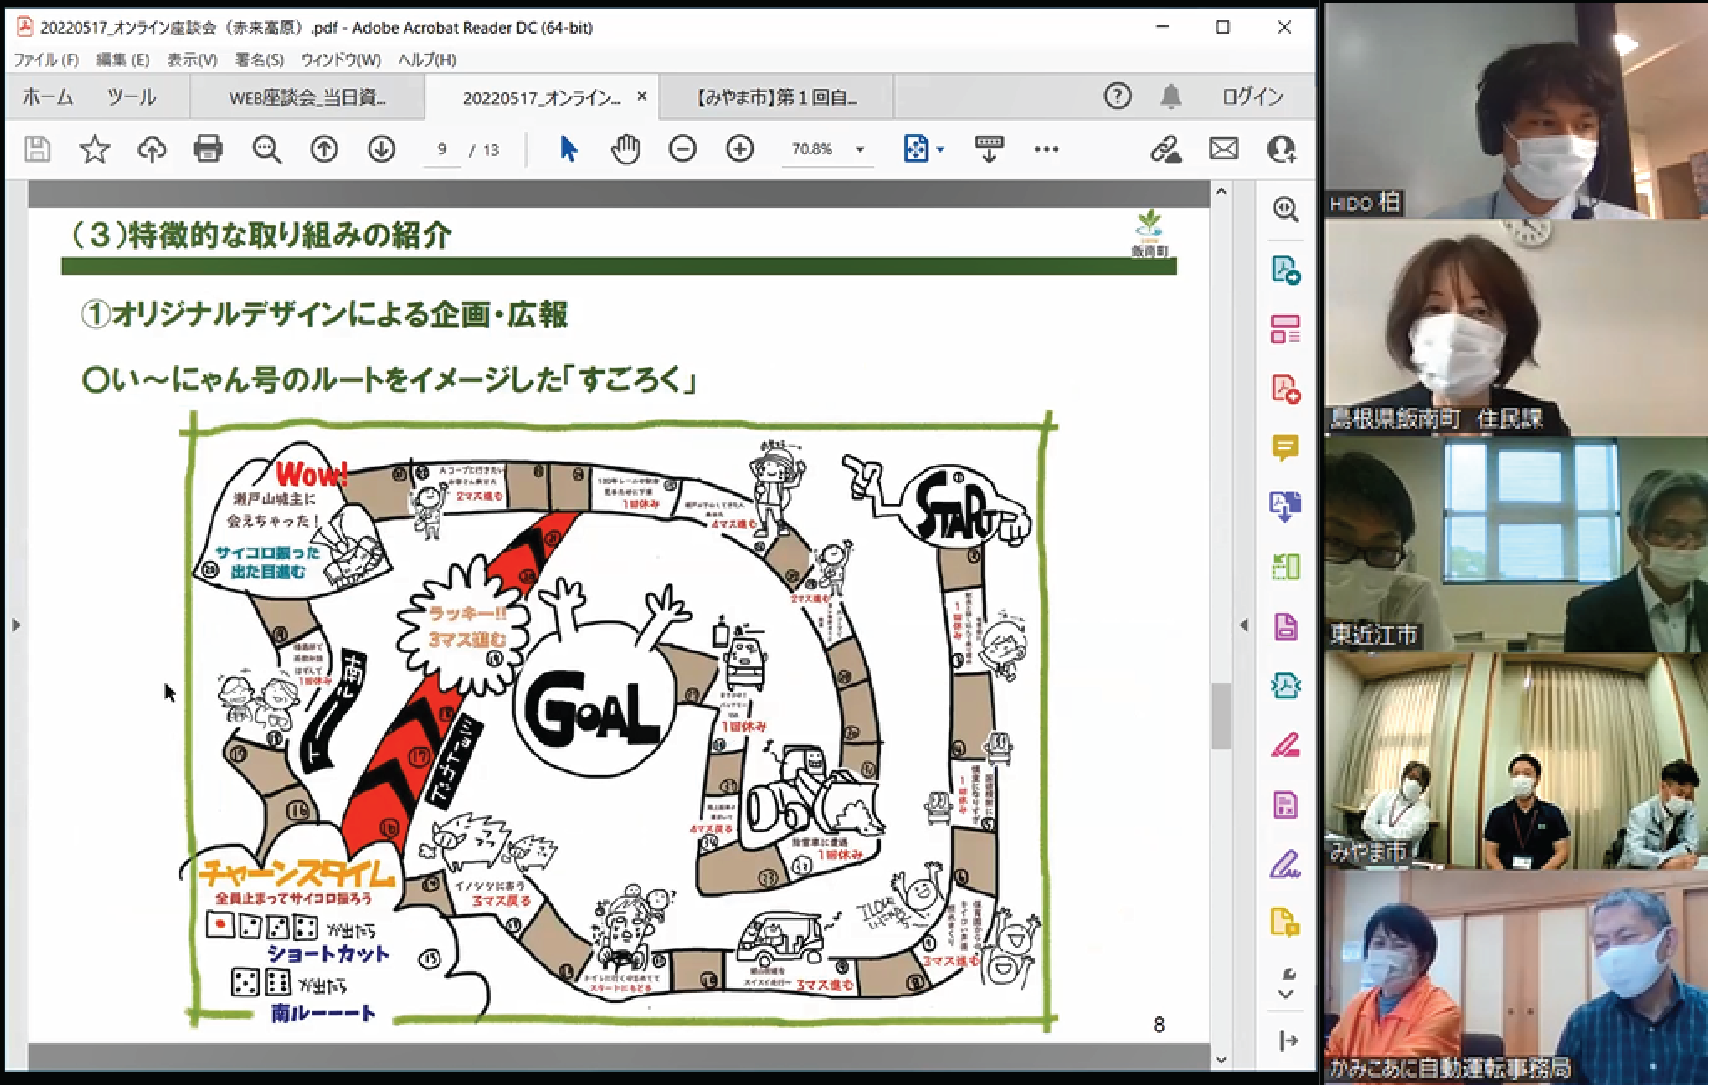The width and height of the screenshot is (1709, 1086).
Task: Open fit page options dropdown arrow
Action: pyautogui.click(x=940, y=150)
